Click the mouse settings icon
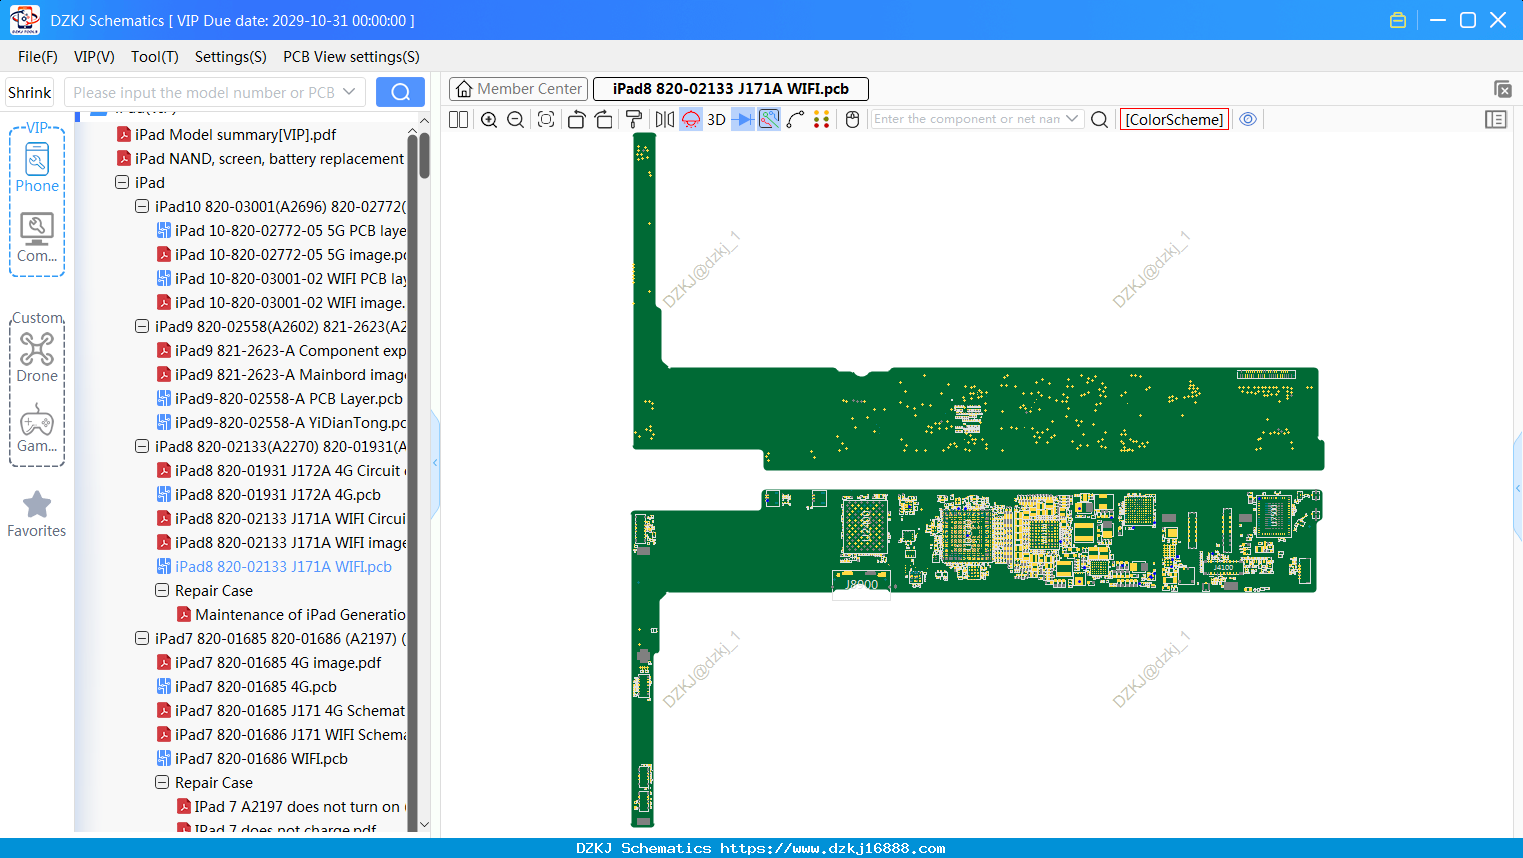1523x858 pixels. (x=852, y=119)
